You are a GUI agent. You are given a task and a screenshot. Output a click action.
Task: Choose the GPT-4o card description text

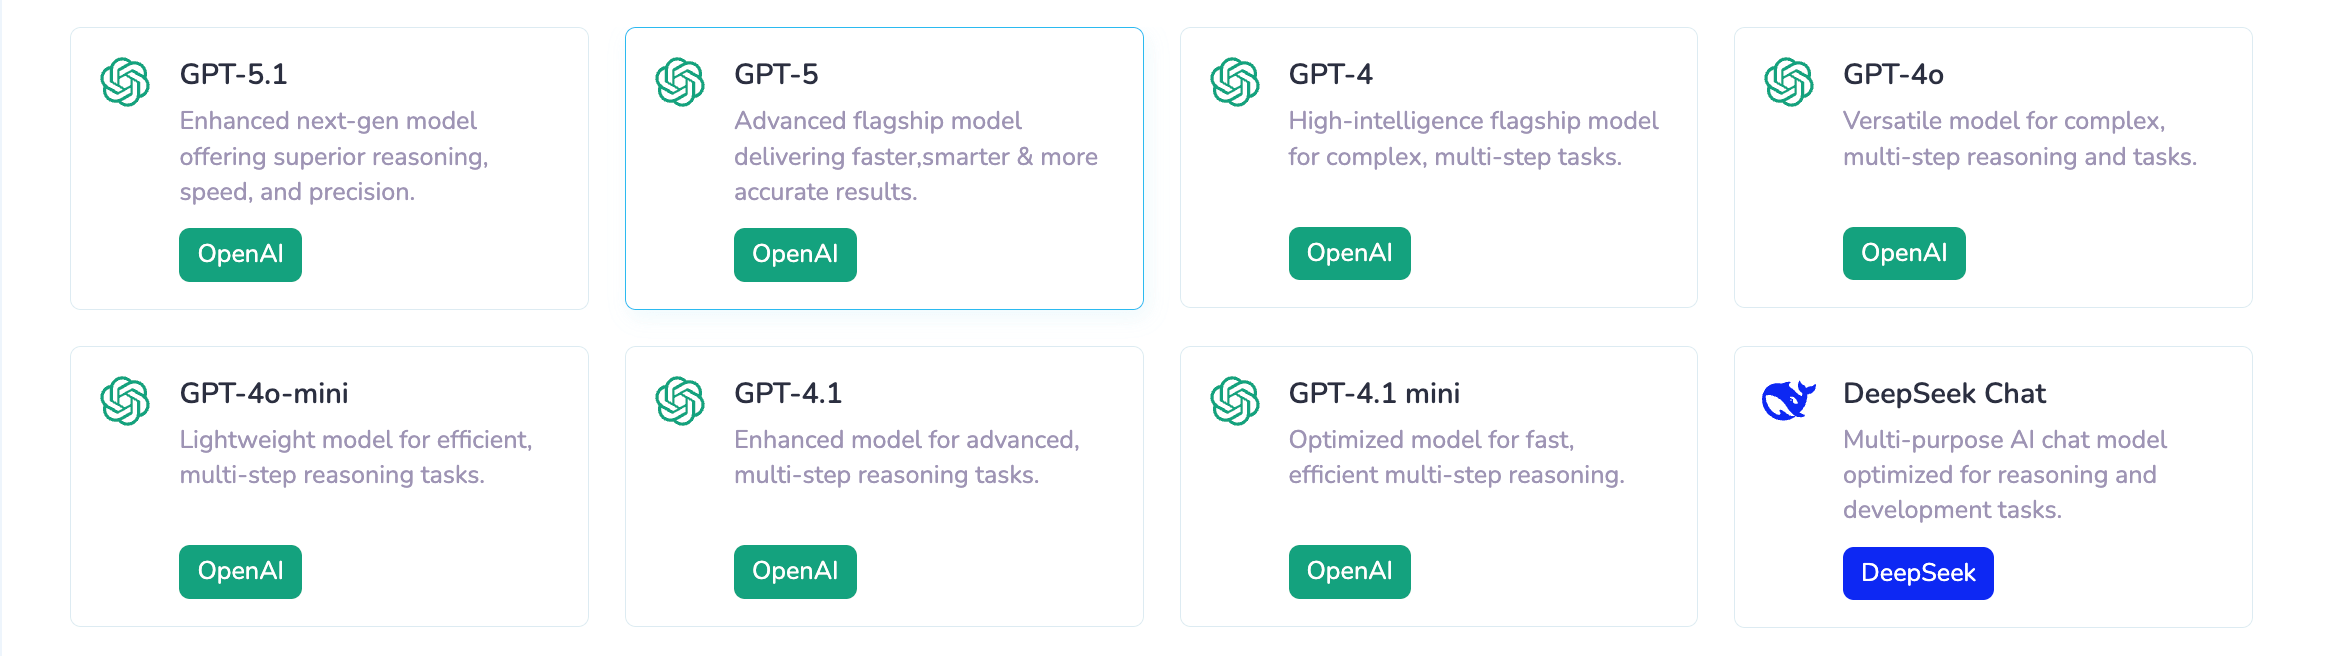(x=2019, y=138)
